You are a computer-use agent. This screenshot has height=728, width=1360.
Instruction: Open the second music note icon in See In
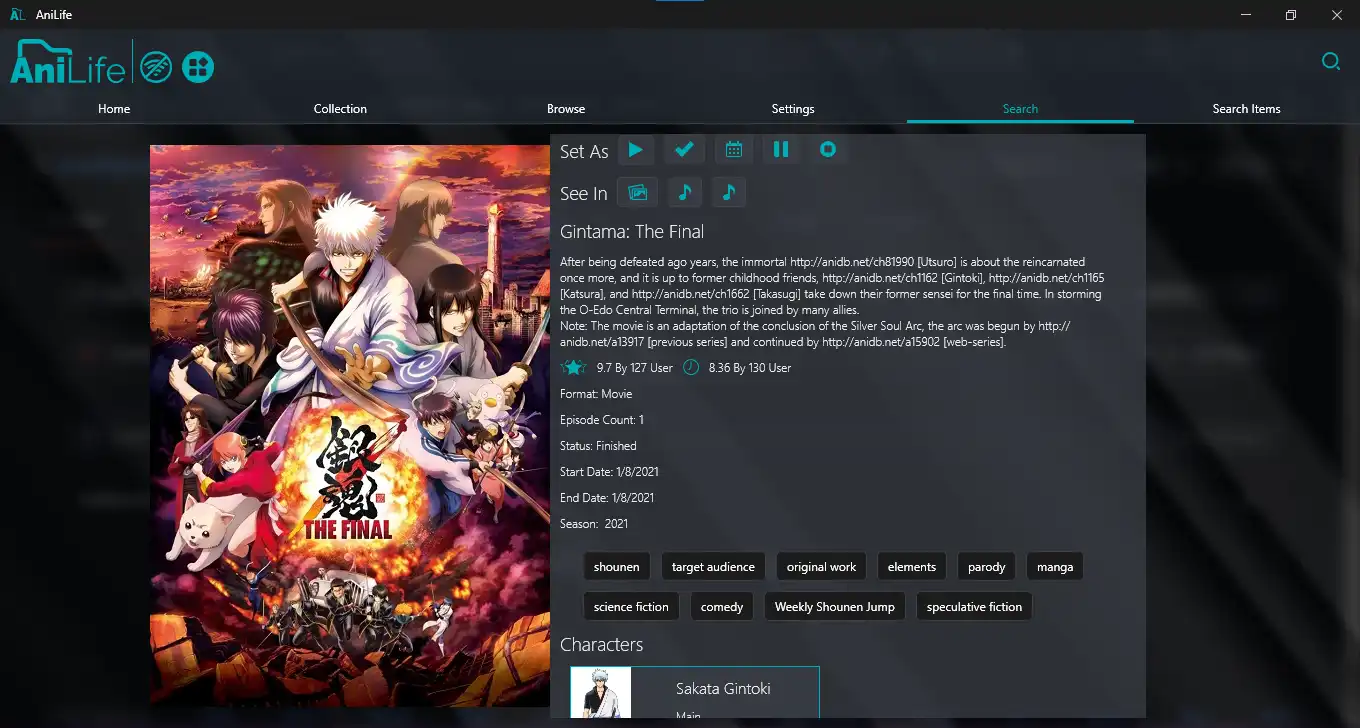point(729,192)
